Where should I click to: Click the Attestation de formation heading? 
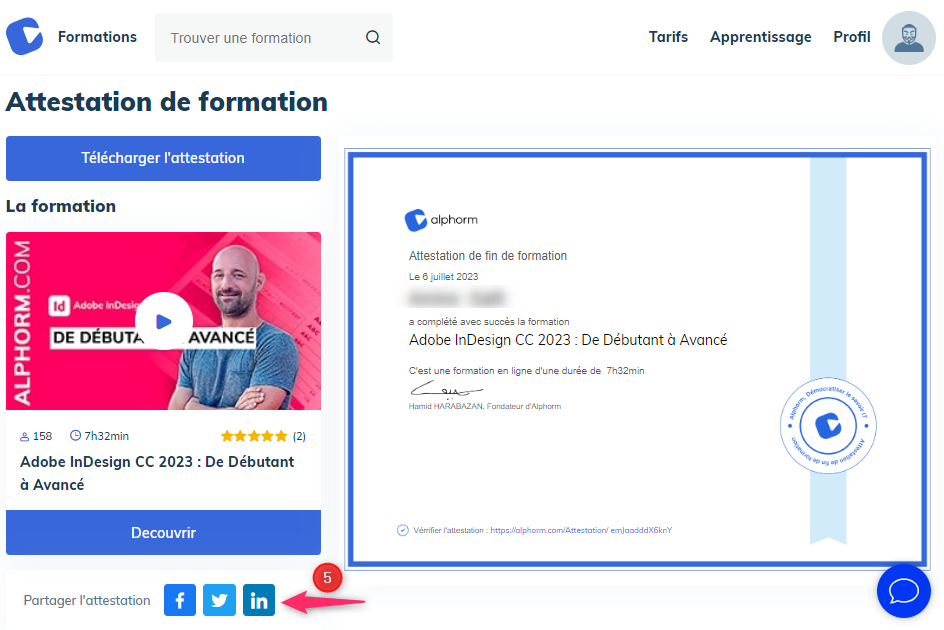[167, 102]
